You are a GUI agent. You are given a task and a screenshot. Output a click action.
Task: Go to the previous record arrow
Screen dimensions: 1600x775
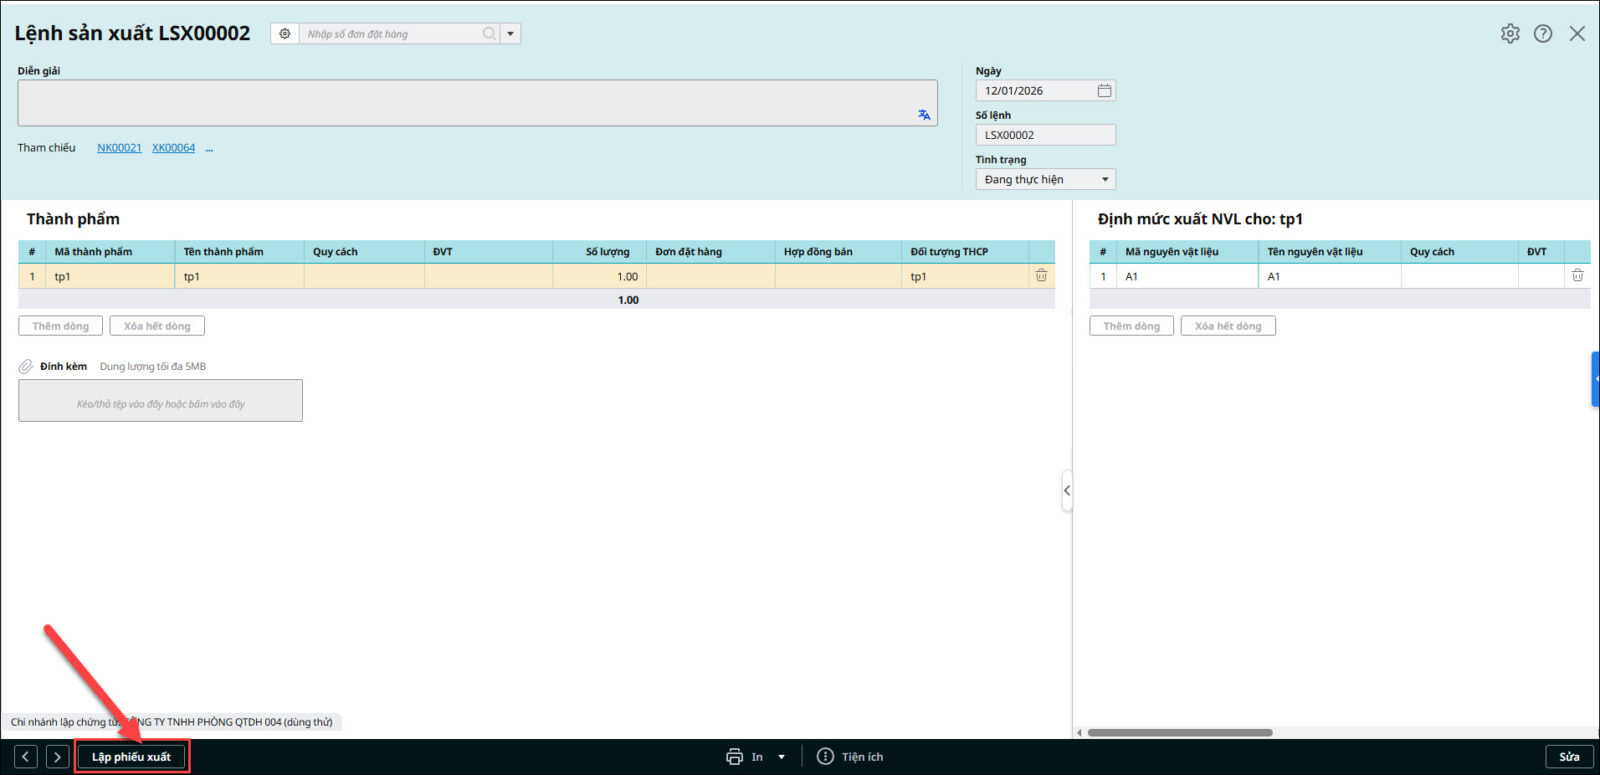click(26, 757)
